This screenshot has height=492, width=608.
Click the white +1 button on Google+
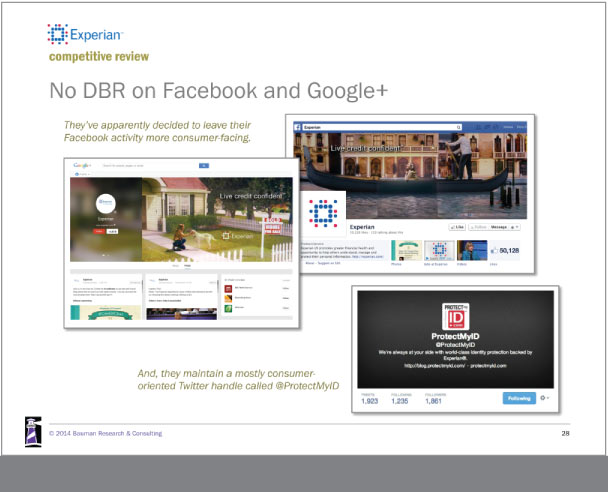[112, 231]
